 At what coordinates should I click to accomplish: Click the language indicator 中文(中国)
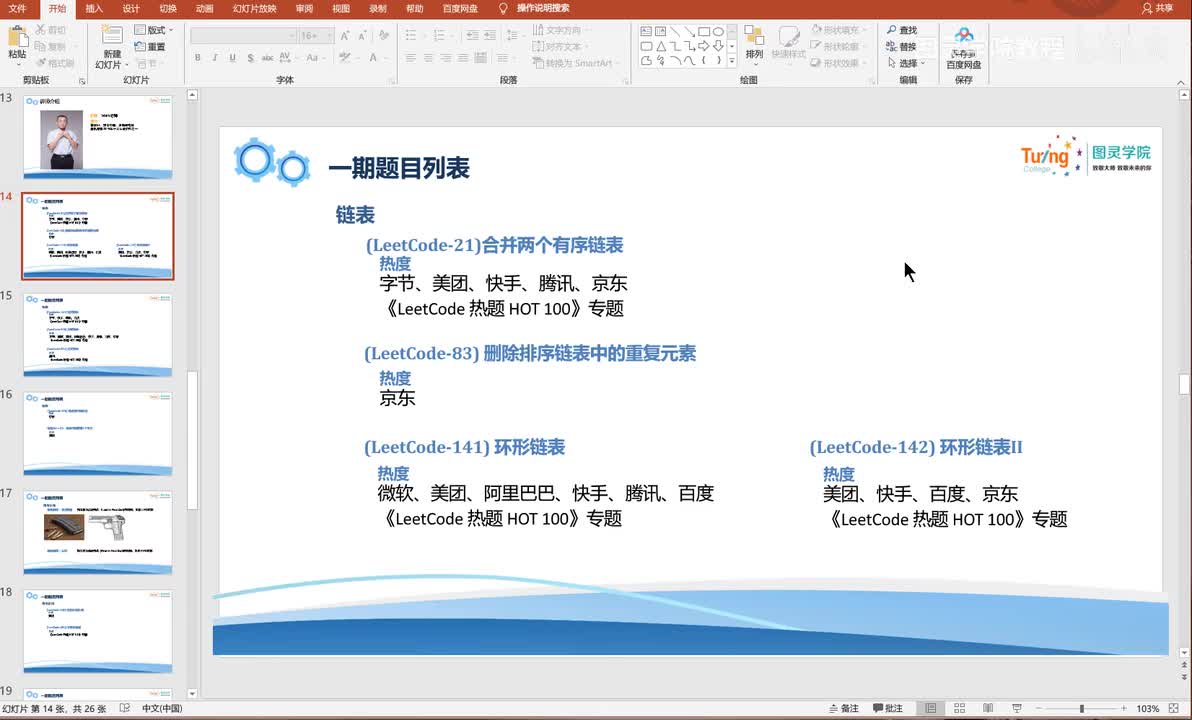[162, 709]
